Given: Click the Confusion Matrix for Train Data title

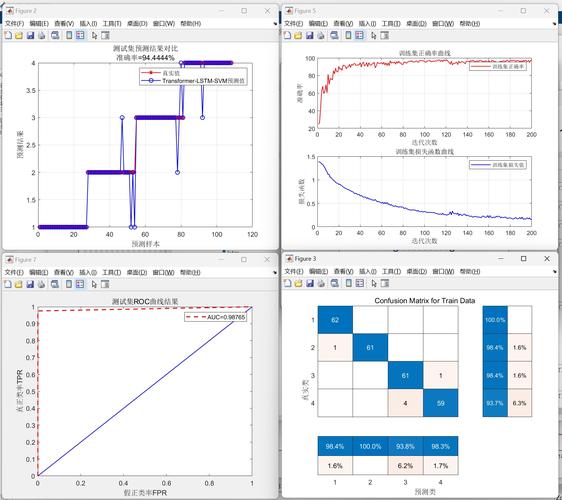Looking at the screenshot, I should coord(425,301).
